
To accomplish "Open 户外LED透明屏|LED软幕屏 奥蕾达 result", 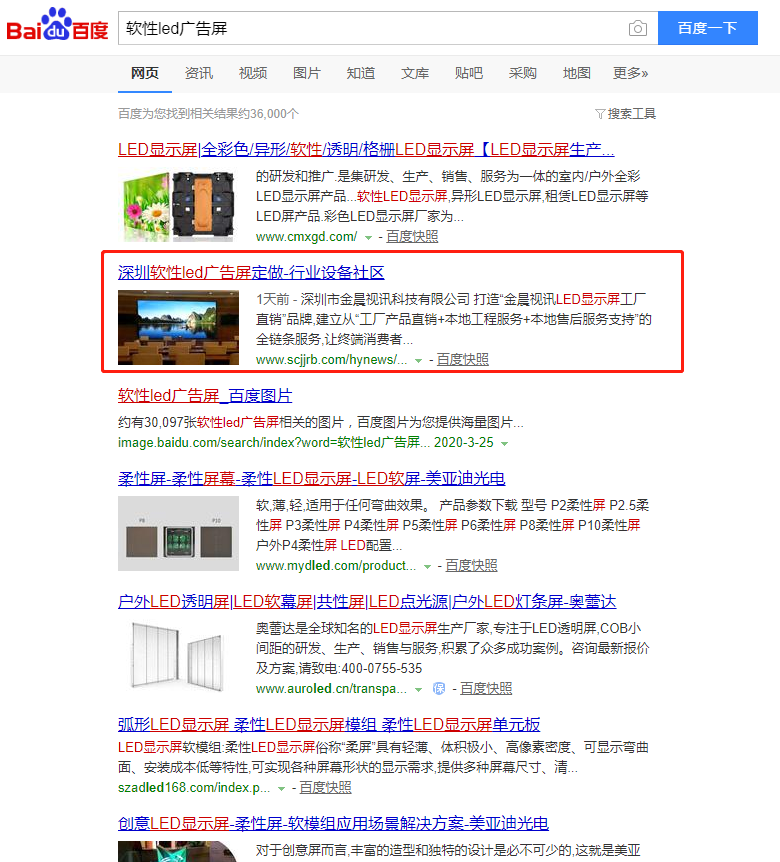I will pyautogui.click(x=367, y=601).
